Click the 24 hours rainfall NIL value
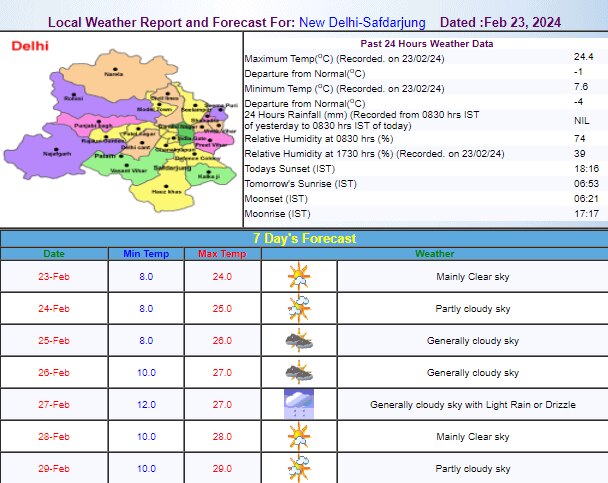Viewport: 608px width, 483px height. pos(582,121)
